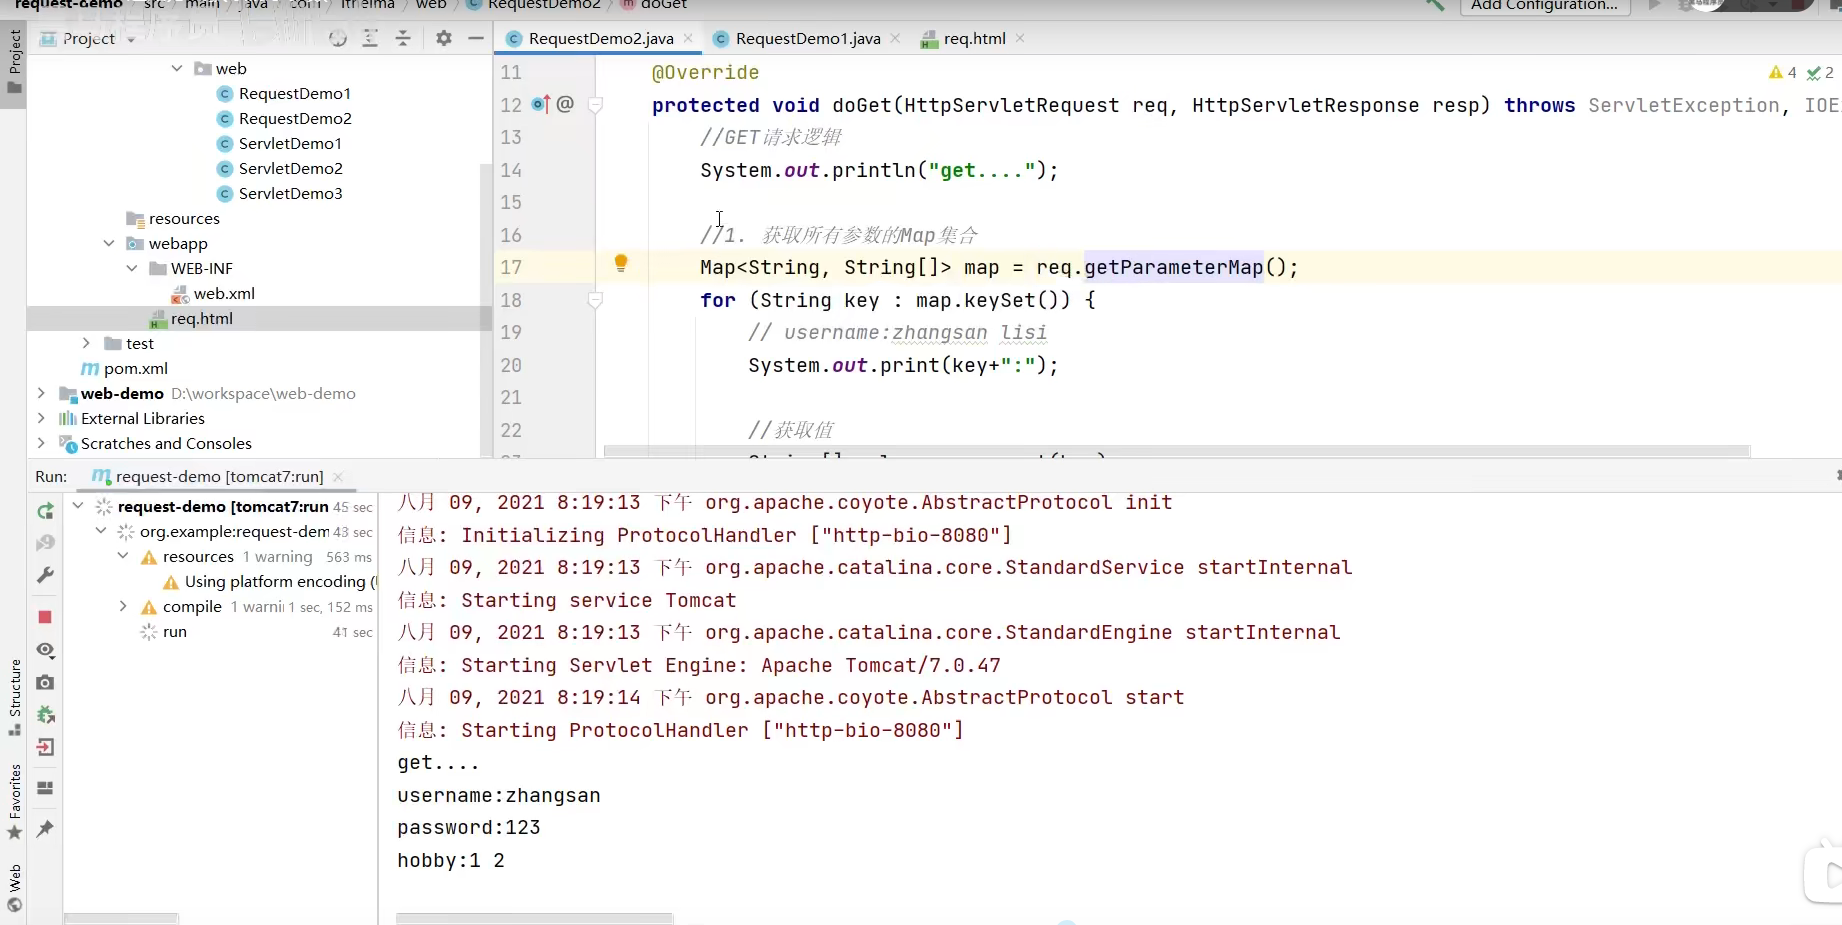The height and width of the screenshot is (925, 1842).
Task: Click console output line 'hobby:1 2'
Action: 451,860
